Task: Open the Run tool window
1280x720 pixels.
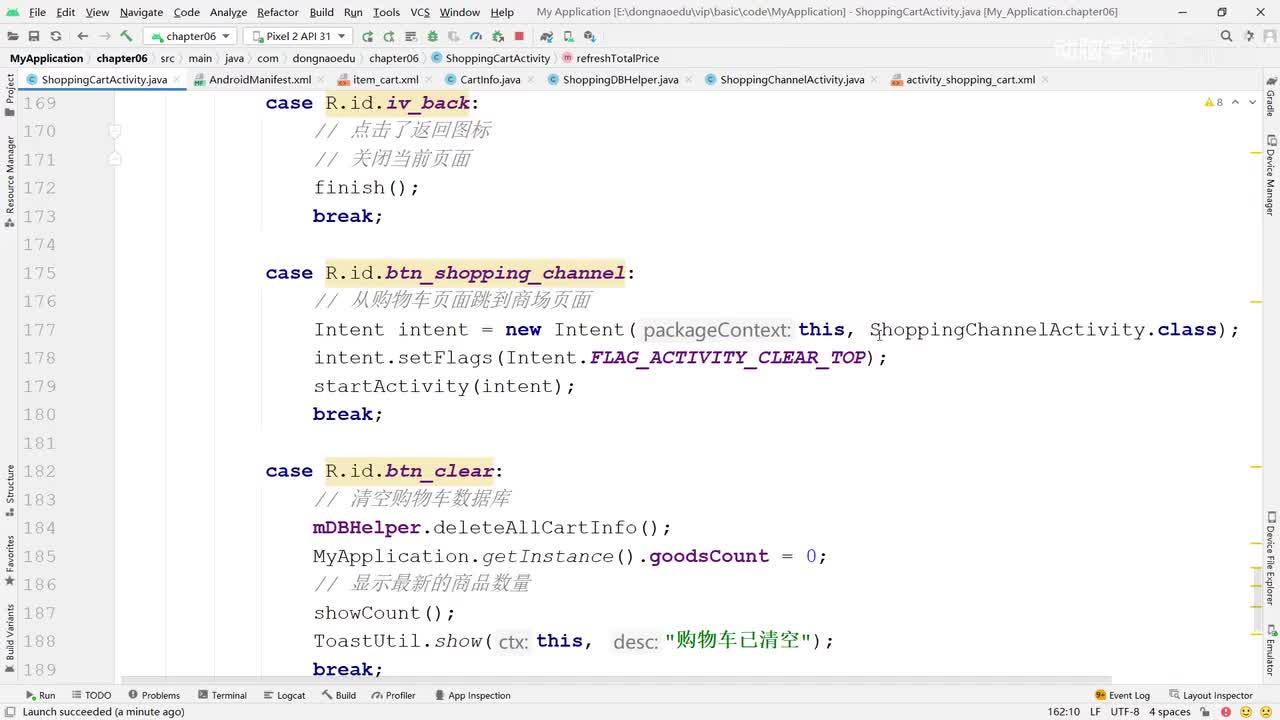Action: [x=40, y=695]
